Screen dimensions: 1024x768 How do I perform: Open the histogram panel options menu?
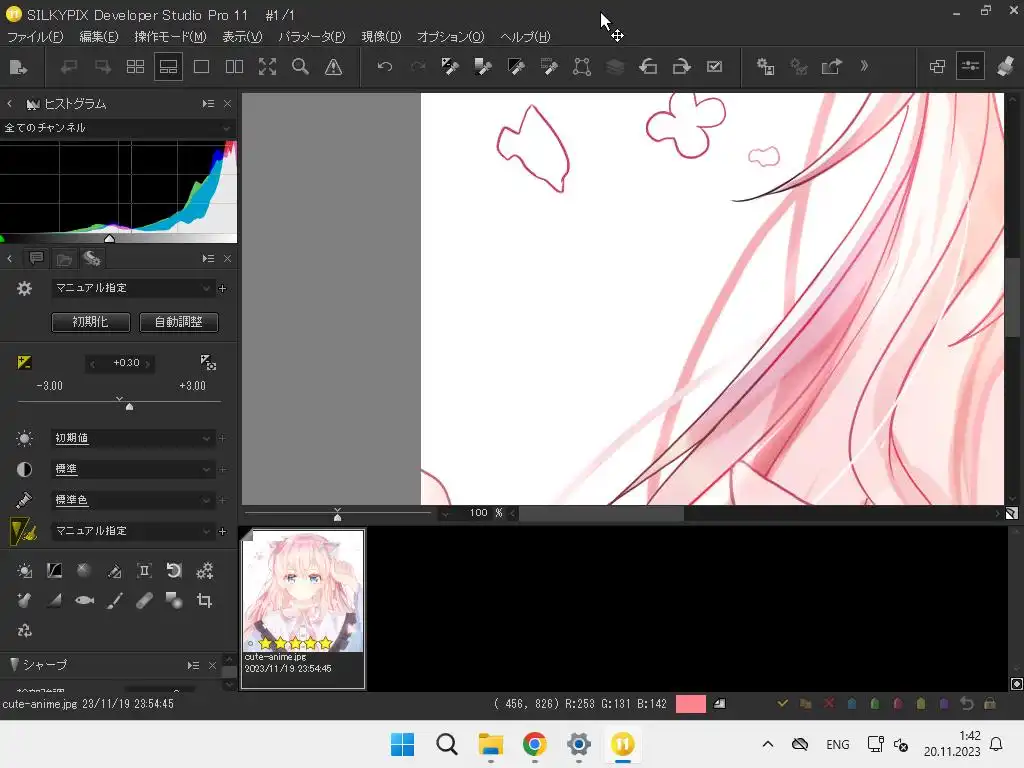click(x=208, y=104)
